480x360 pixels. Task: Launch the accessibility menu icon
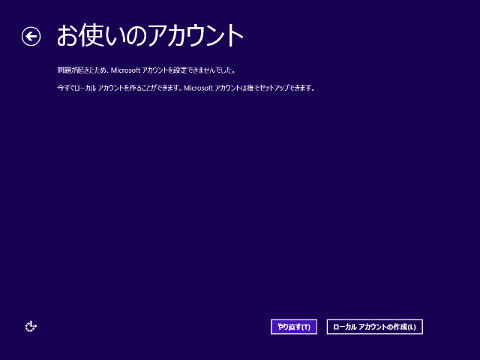tap(31, 326)
